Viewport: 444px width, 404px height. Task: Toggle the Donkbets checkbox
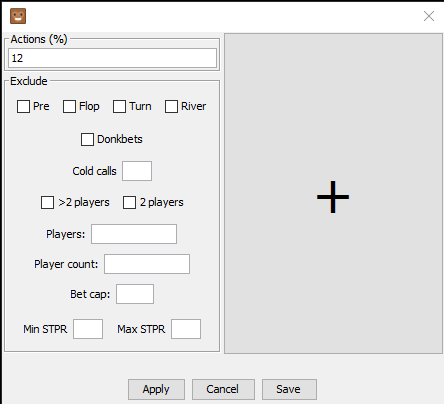(87, 139)
